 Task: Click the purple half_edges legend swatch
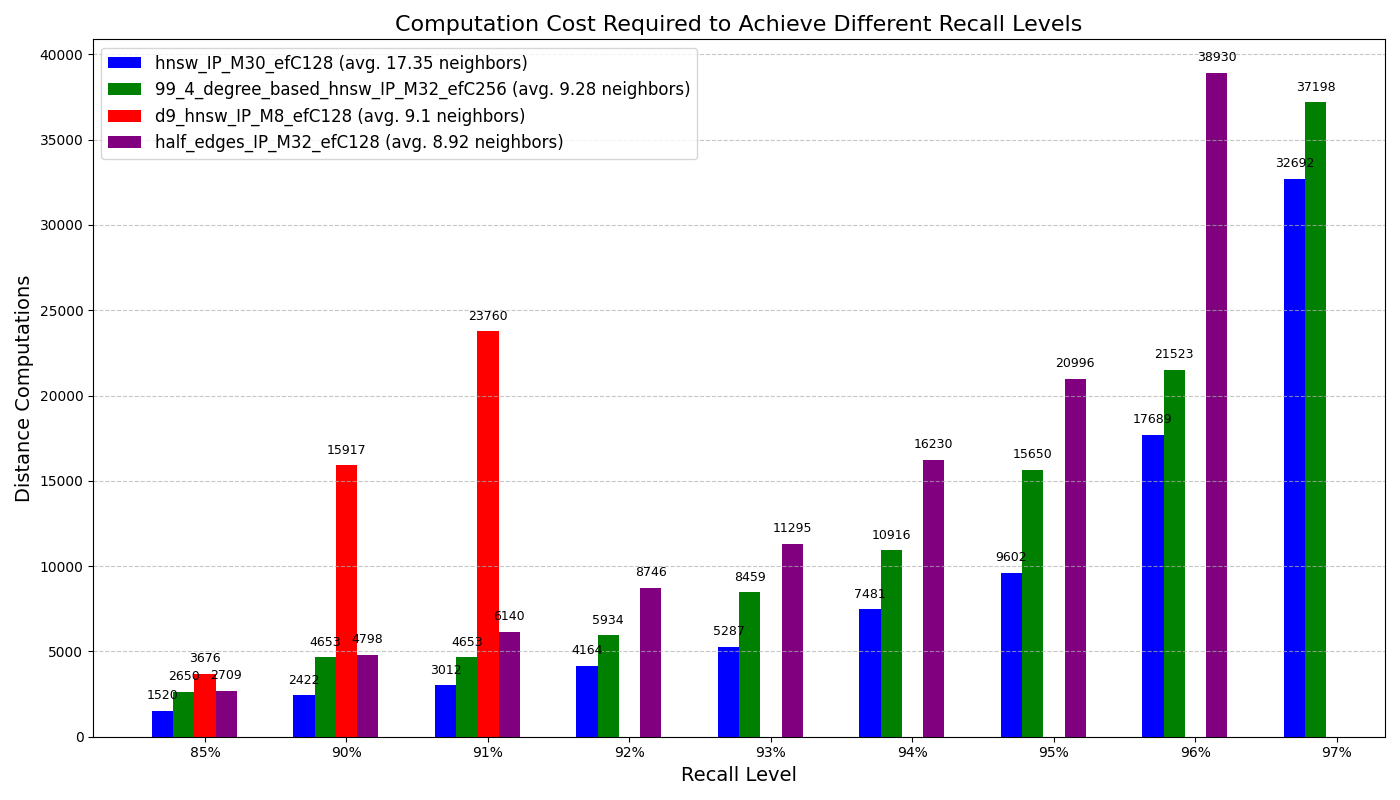pos(124,142)
